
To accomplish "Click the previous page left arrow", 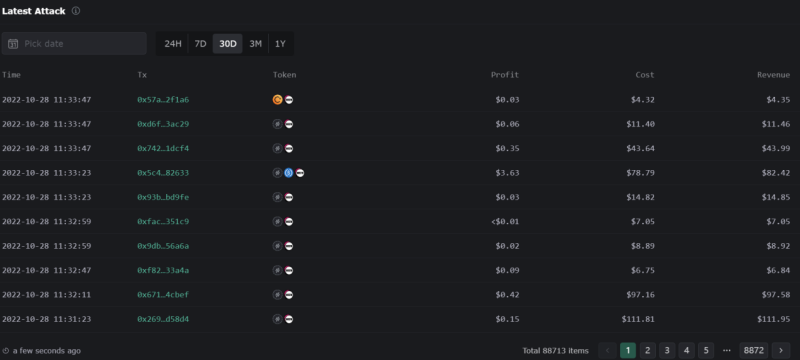I will [607, 350].
